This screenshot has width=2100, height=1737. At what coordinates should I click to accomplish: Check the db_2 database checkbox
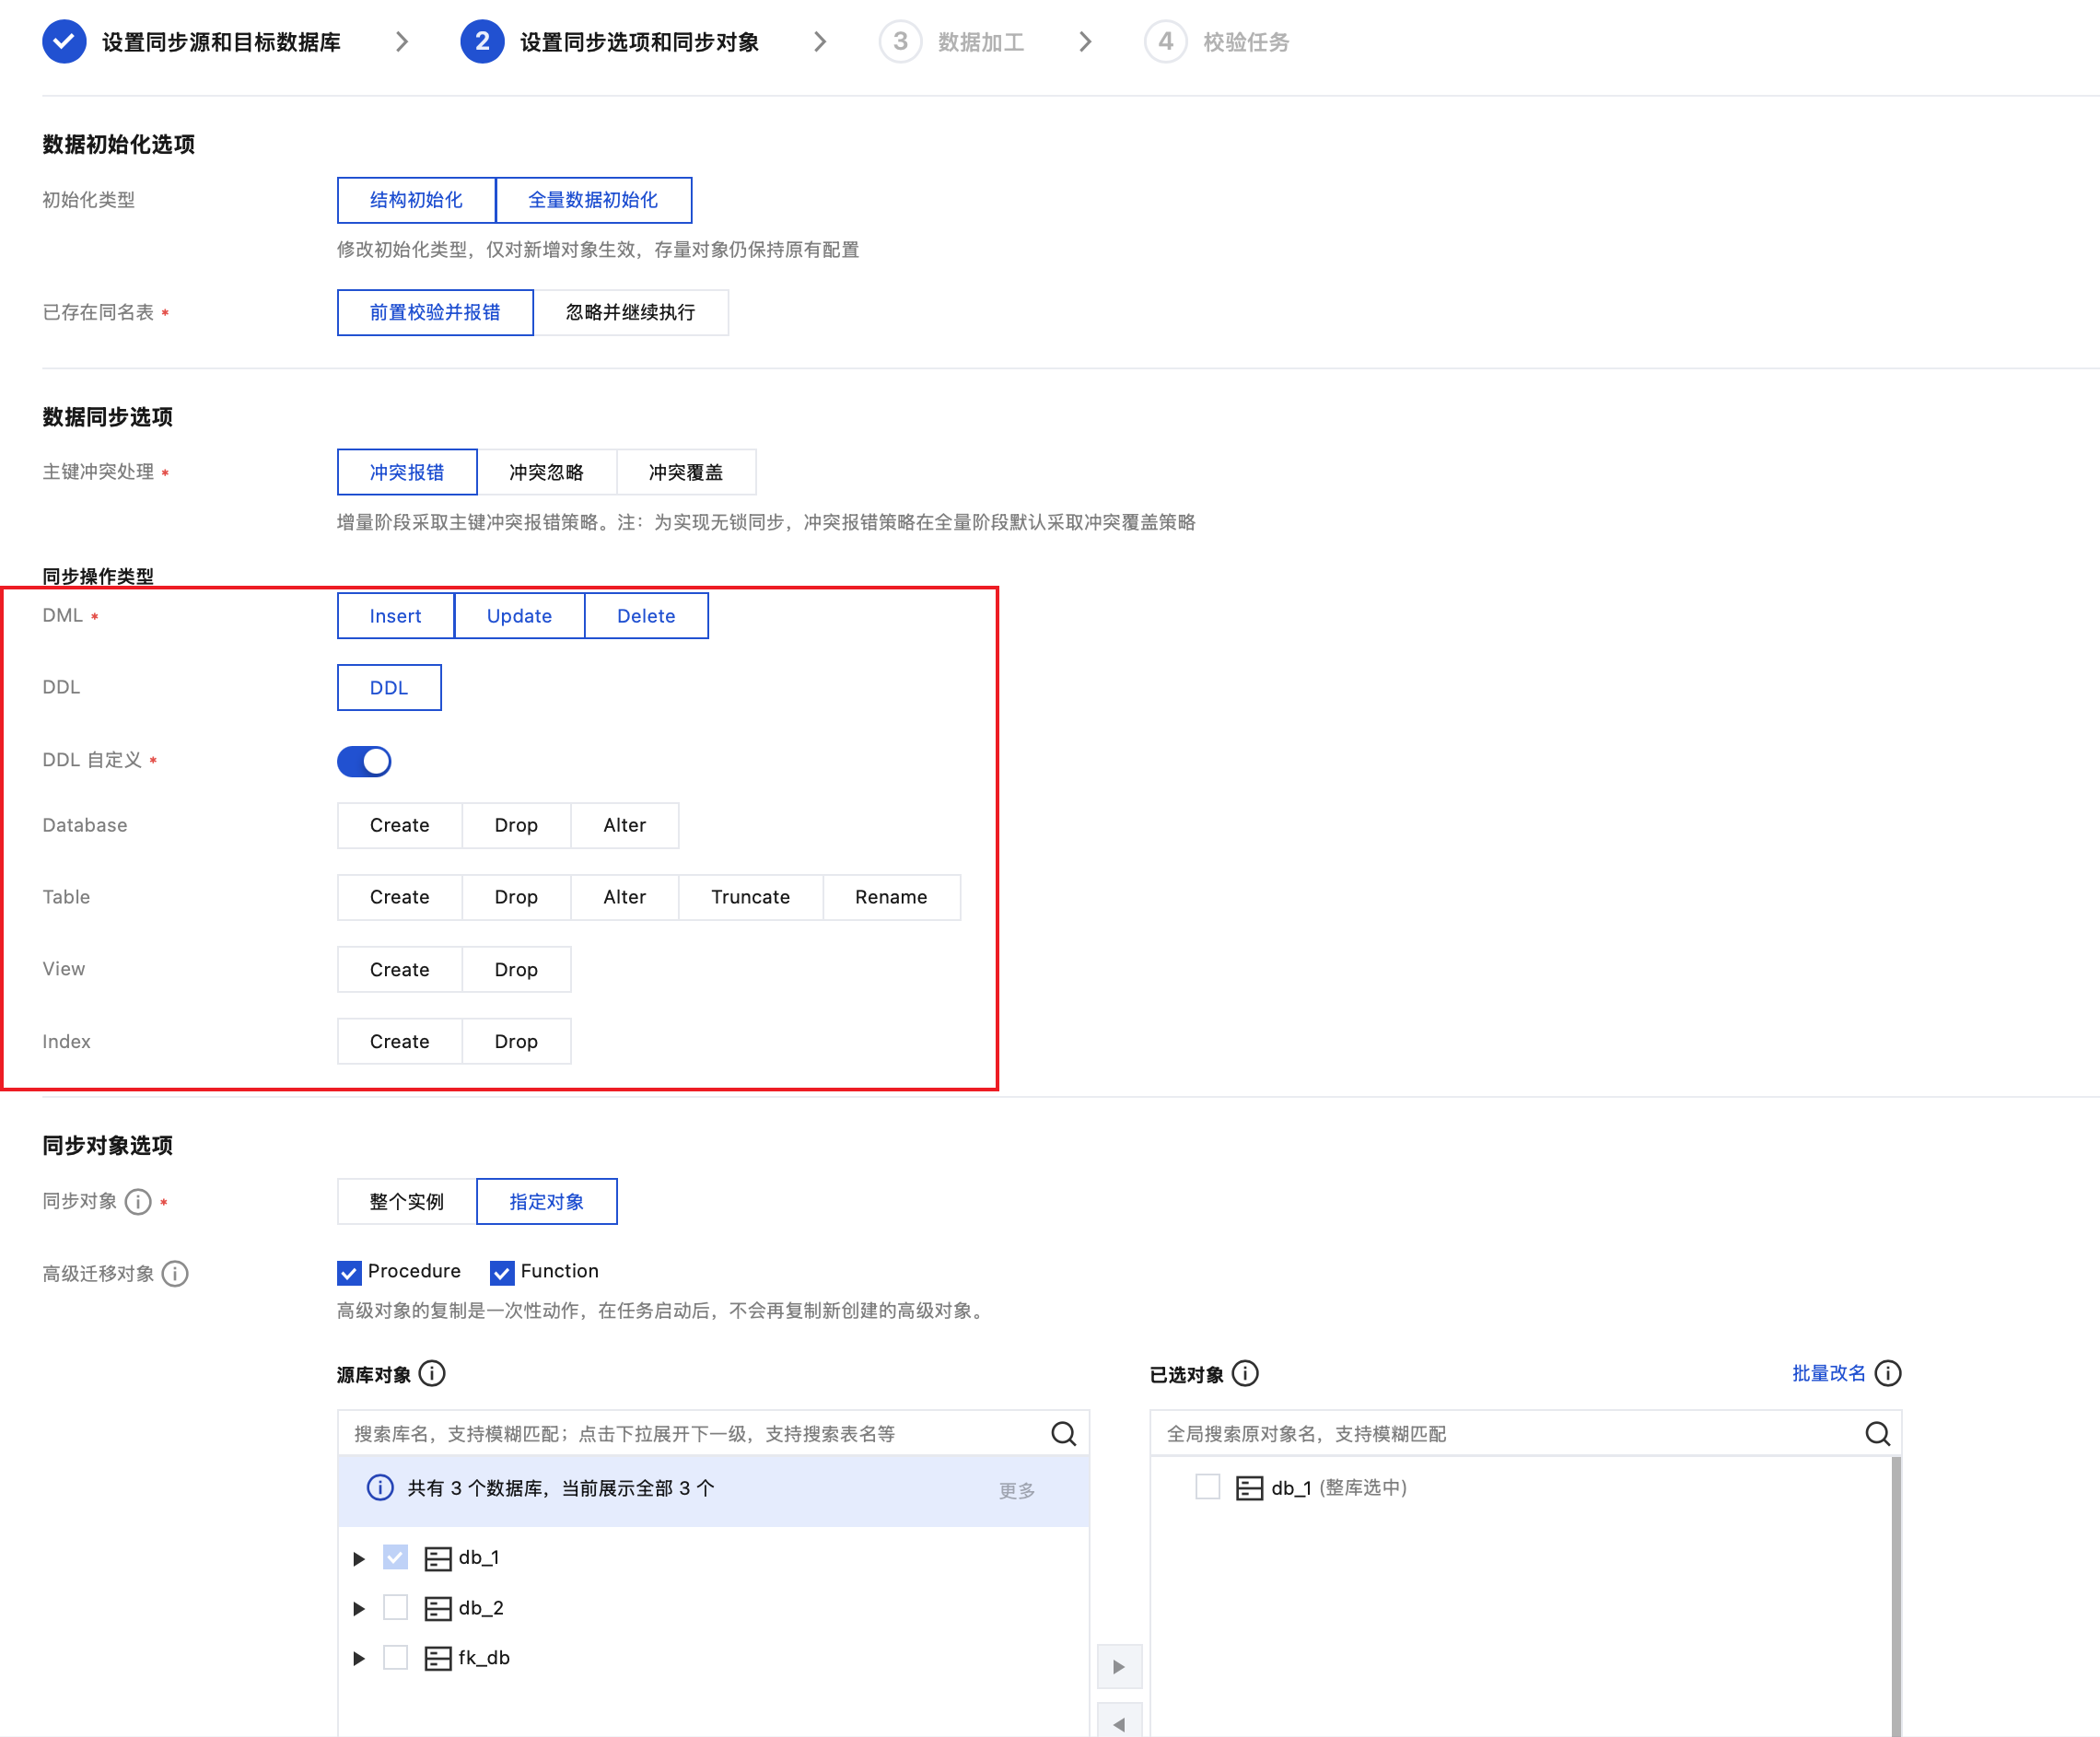[x=396, y=1607]
